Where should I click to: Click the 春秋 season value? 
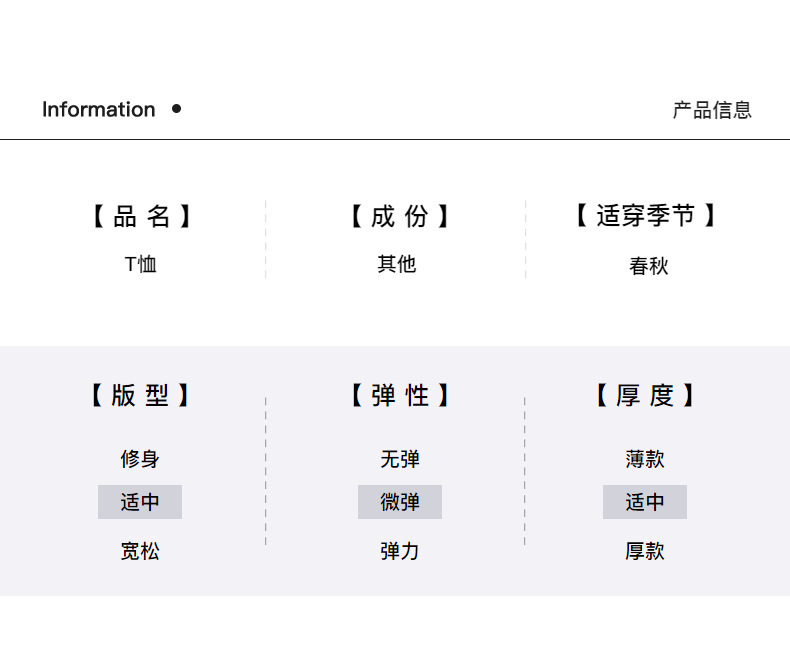pos(648,266)
